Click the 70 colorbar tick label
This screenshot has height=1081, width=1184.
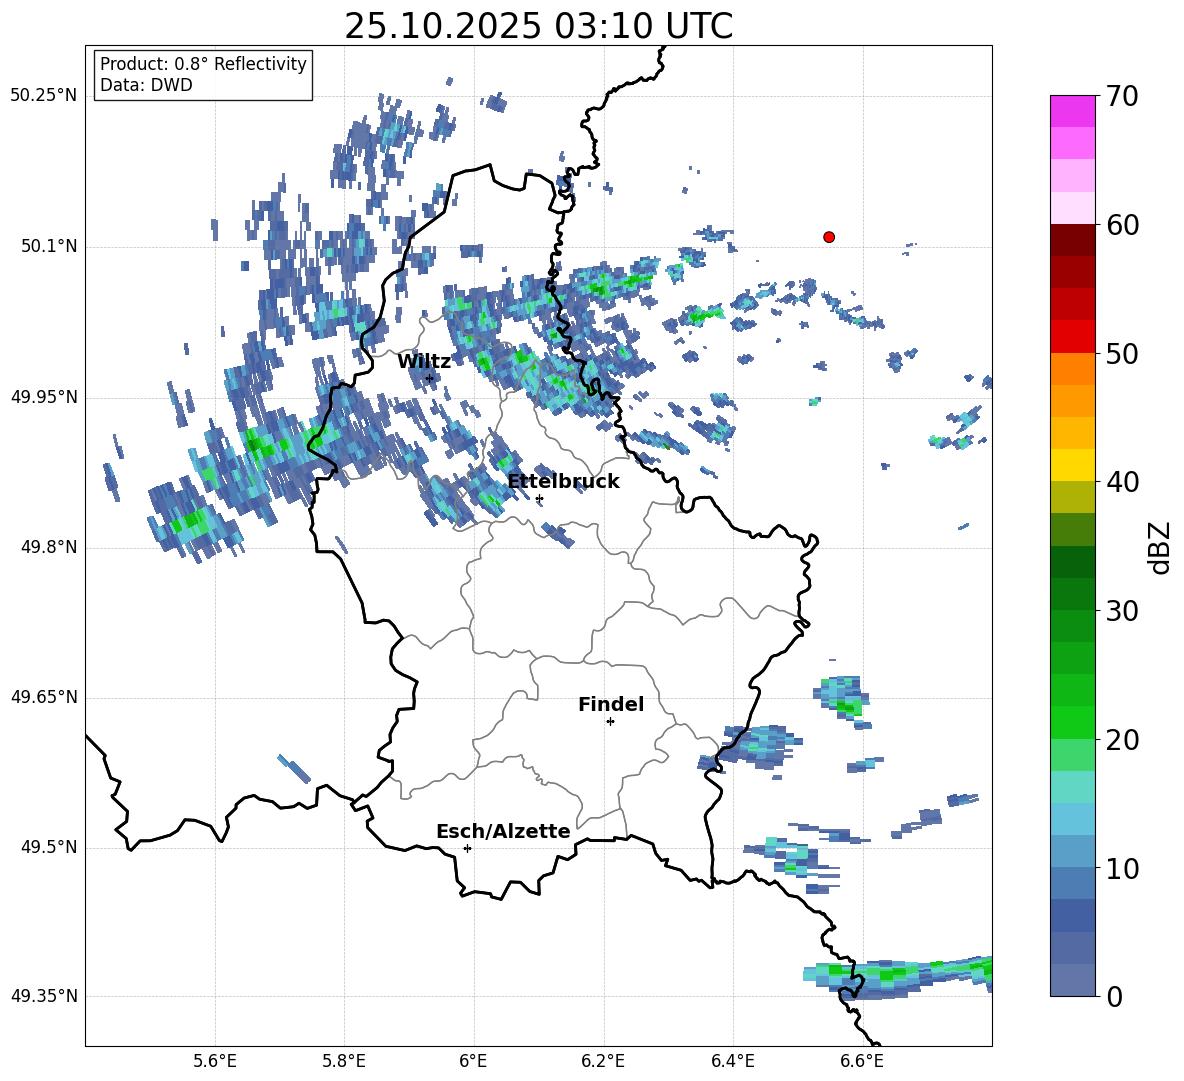1122,96
